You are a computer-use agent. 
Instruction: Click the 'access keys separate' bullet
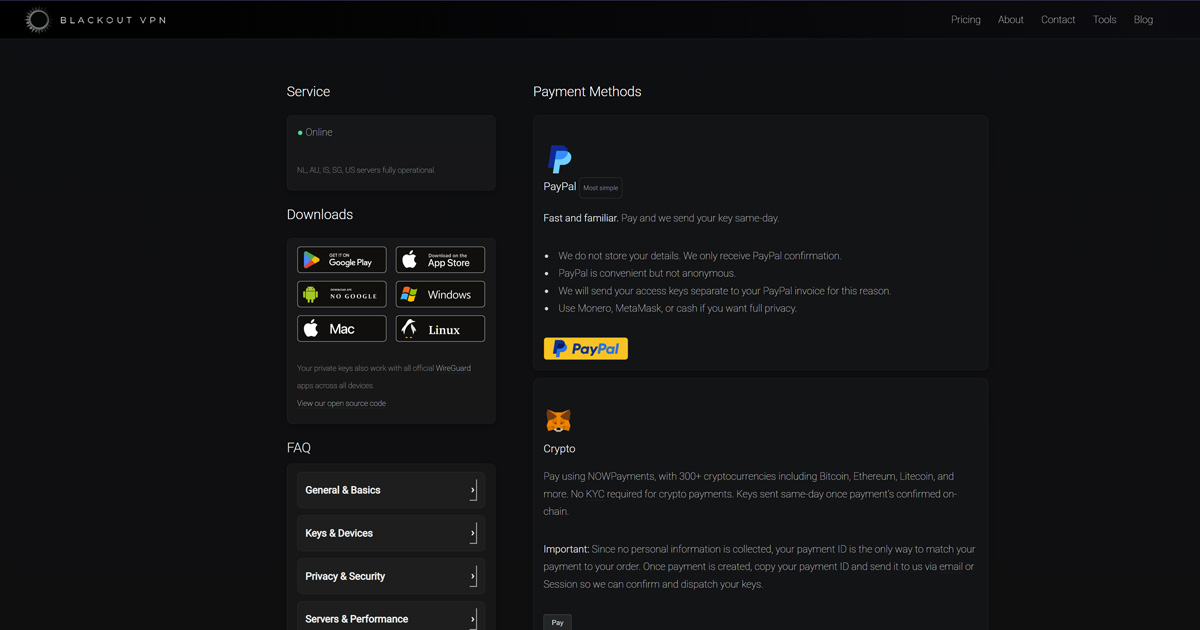click(x=725, y=291)
